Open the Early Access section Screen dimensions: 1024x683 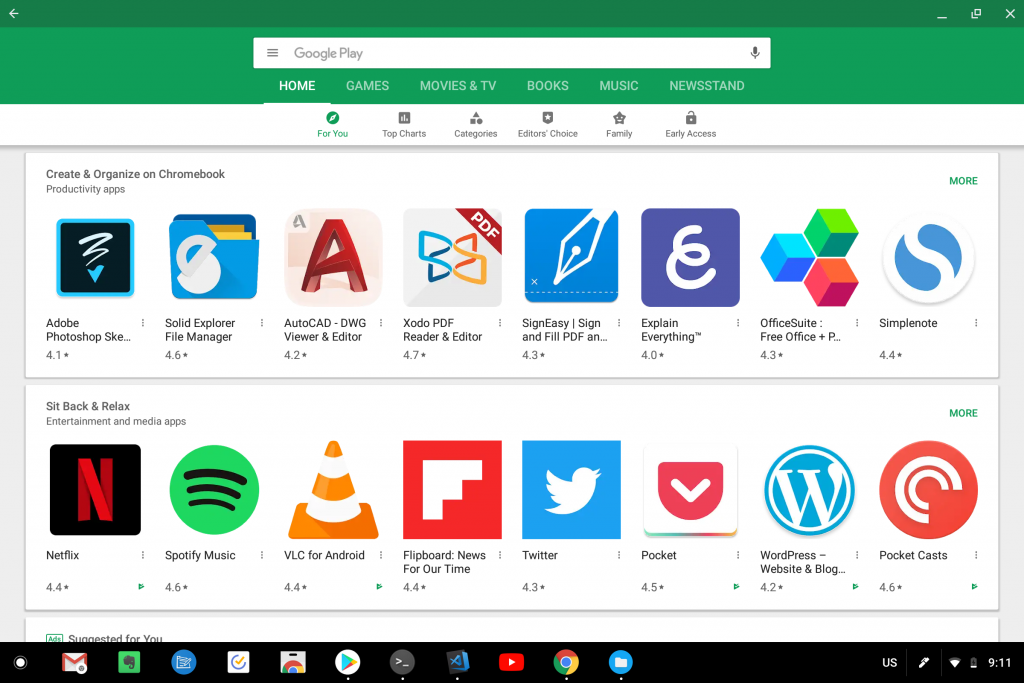(690, 124)
